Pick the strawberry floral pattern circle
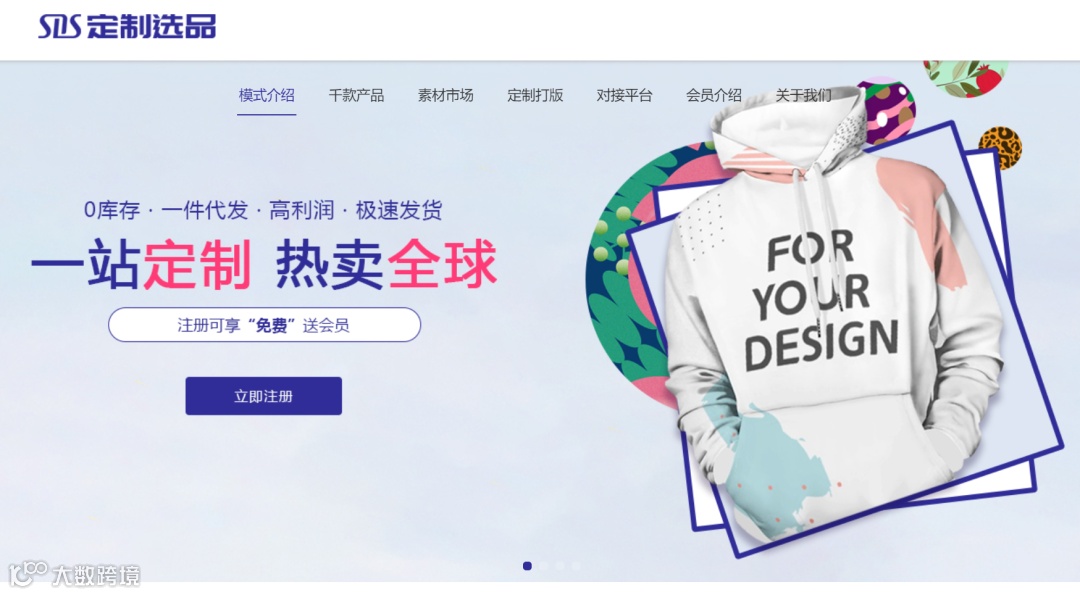 point(966,77)
